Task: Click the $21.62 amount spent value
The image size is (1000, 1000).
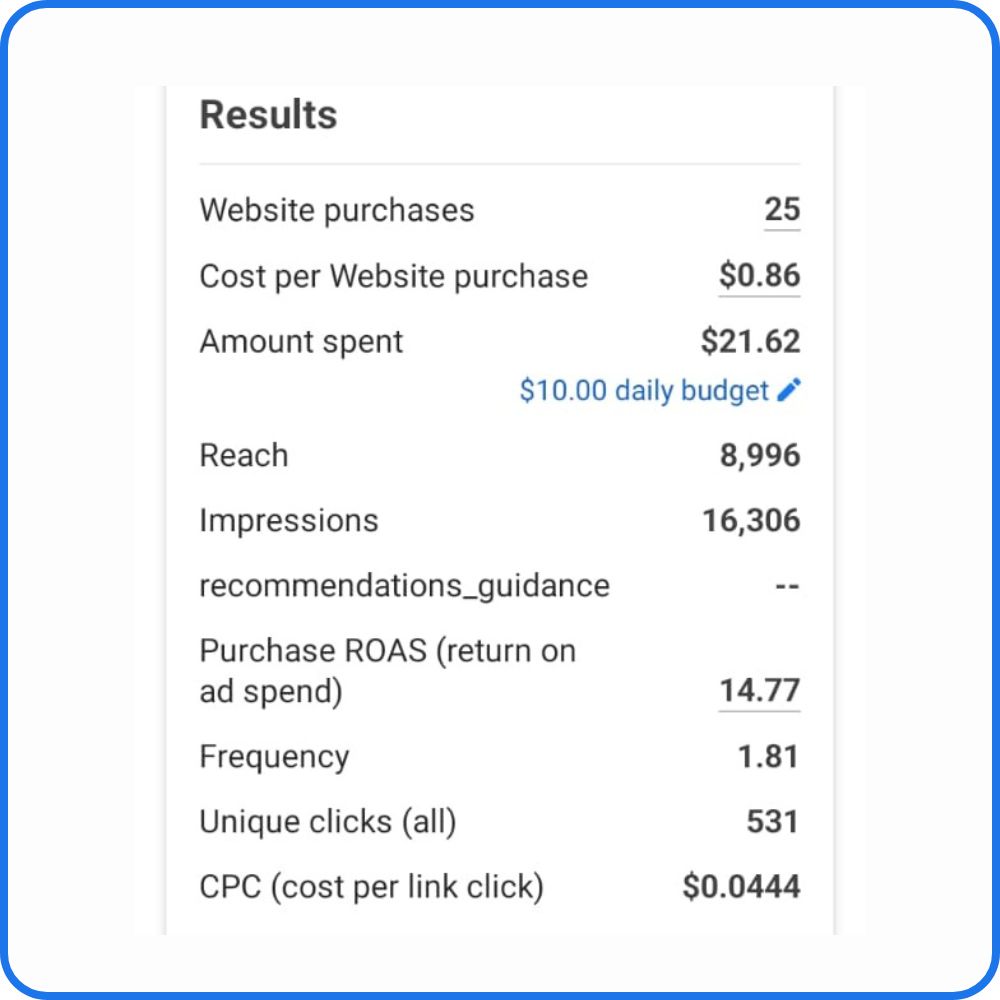Action: (751, 341)
